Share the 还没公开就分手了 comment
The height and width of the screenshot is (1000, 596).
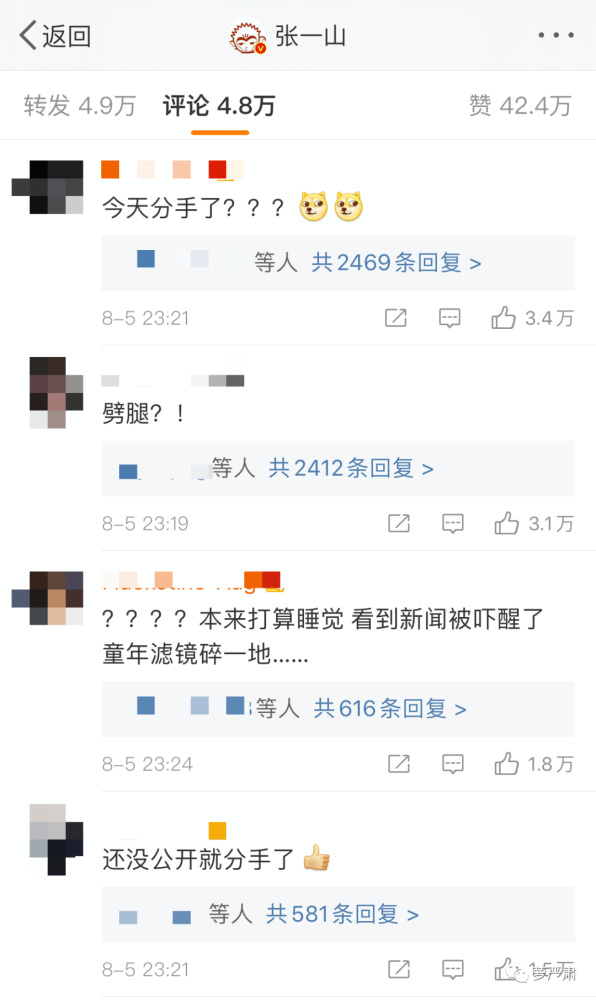tap(398, 969)
